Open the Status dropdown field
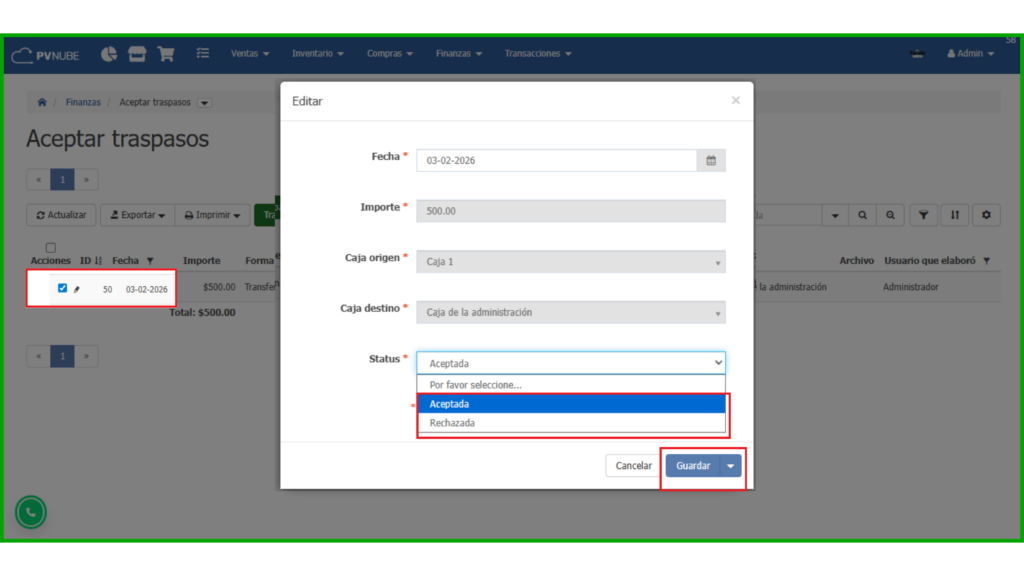 [x=570, y=363]
